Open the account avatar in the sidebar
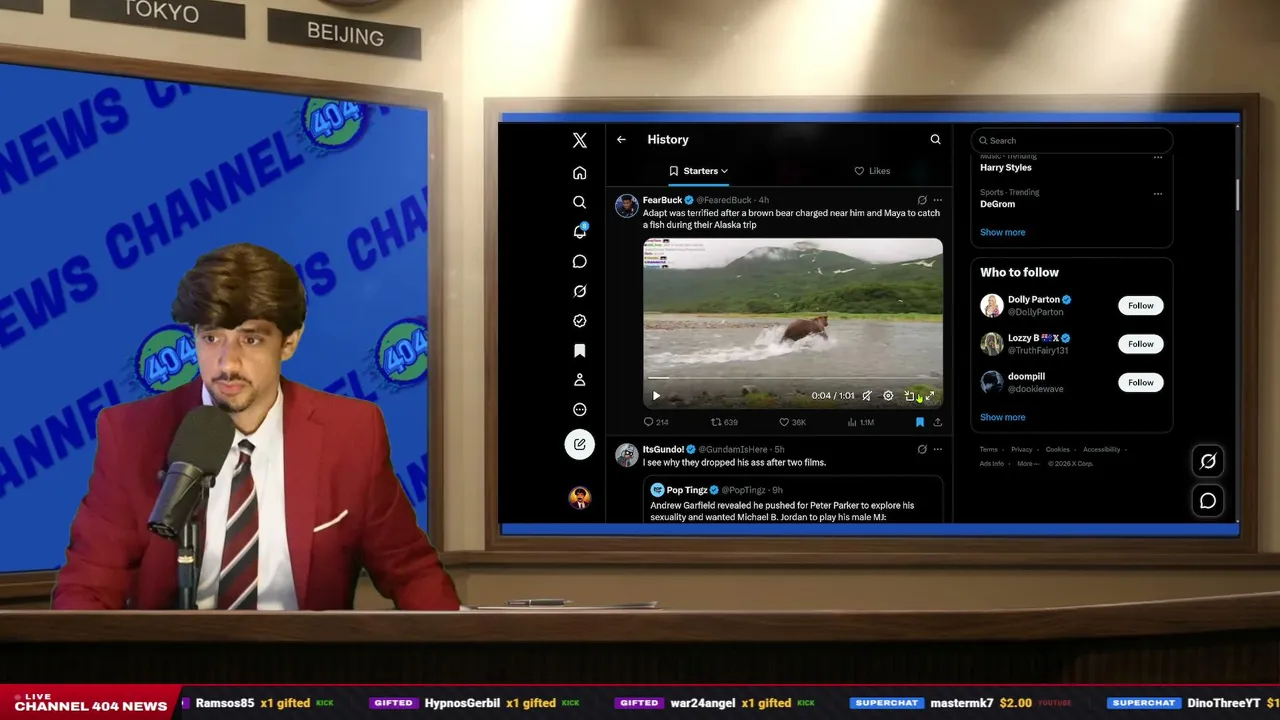The width and height of the screenshot is (1280, 720). 580,497
